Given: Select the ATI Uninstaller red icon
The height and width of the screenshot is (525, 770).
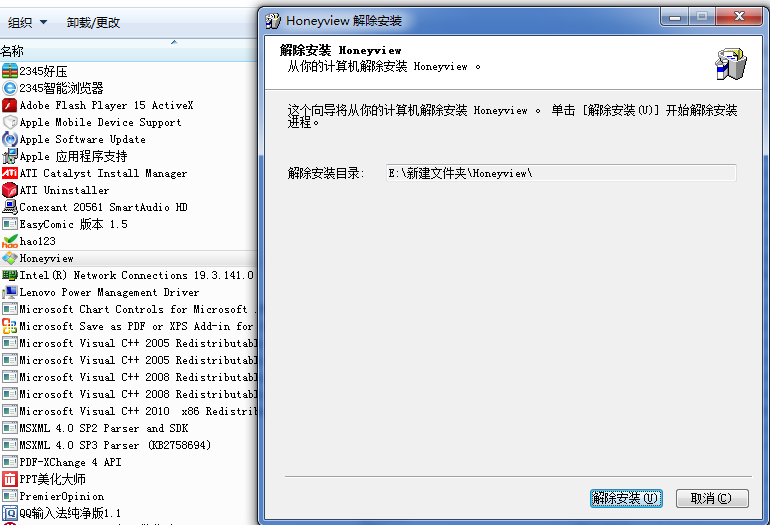Looking at the screenshot, I should click(9, 190).
